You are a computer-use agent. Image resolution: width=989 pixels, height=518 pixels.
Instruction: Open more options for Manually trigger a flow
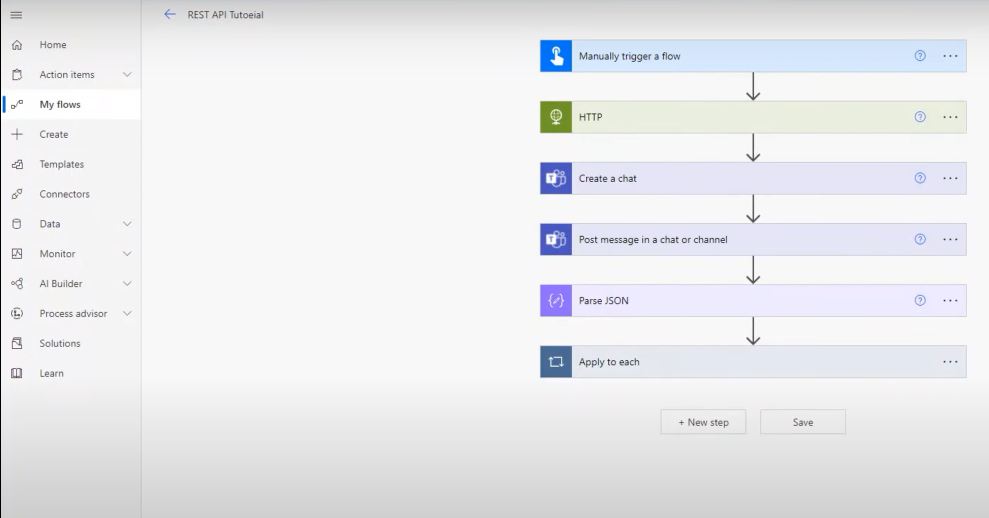[950, 56]
